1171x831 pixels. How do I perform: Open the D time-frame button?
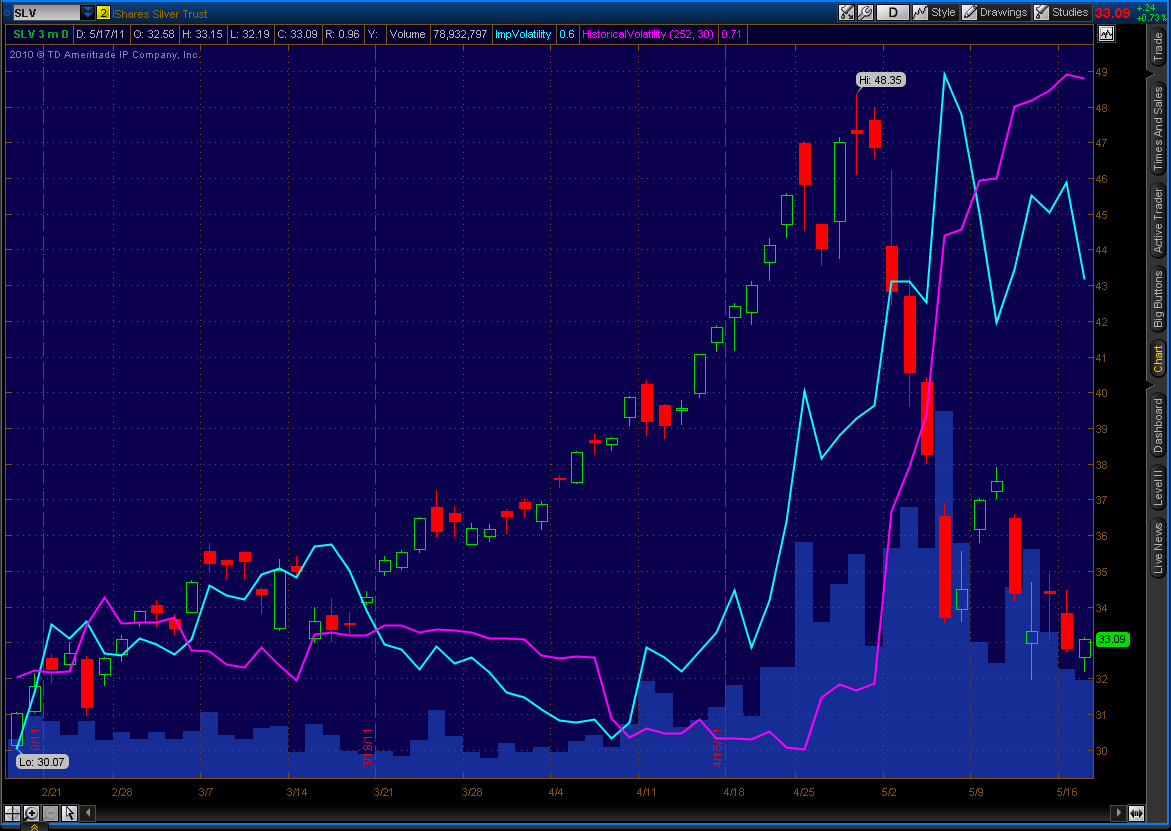pyautogui.click(x=892, y=13)
